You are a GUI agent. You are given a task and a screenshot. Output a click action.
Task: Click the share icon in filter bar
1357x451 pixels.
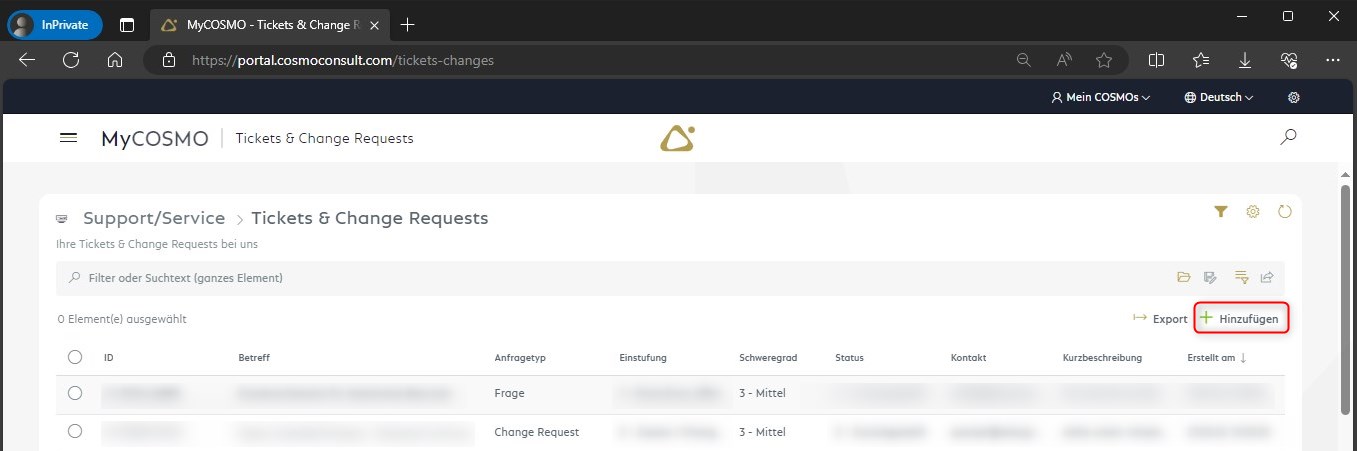pyautogui.click(x=1267, y=277)
